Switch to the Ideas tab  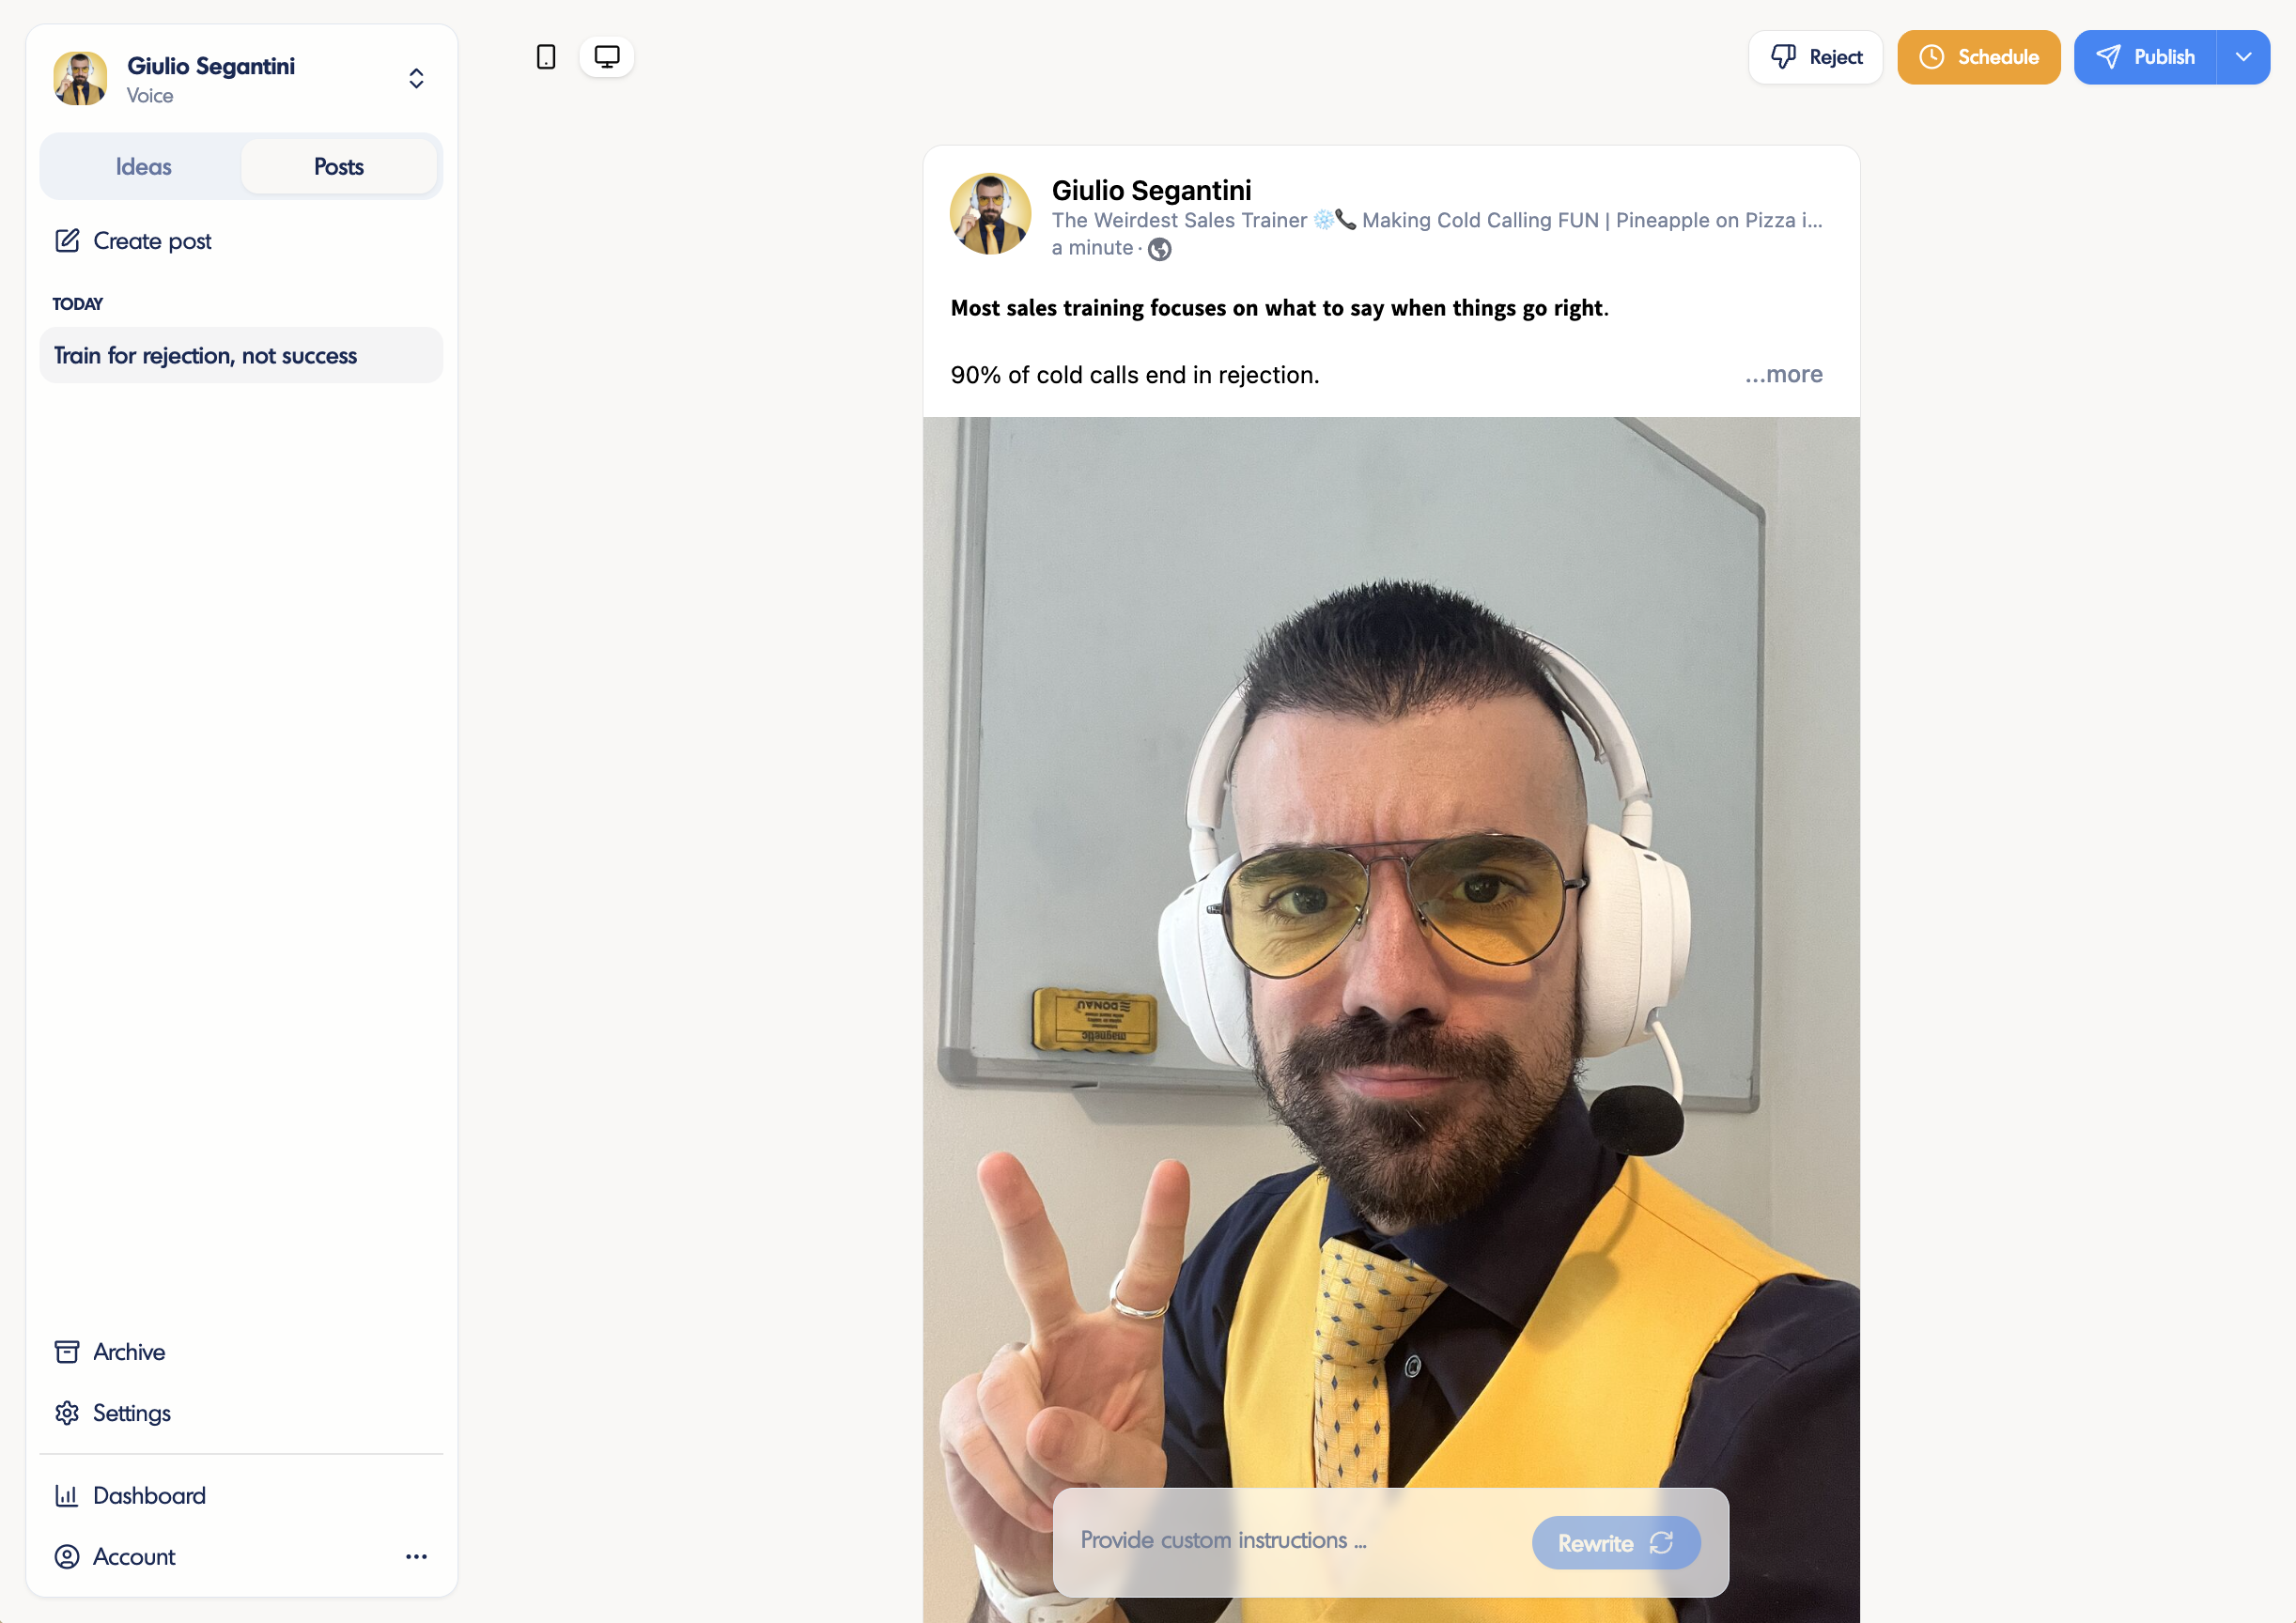pyautogui.click(x=143, y=167)
